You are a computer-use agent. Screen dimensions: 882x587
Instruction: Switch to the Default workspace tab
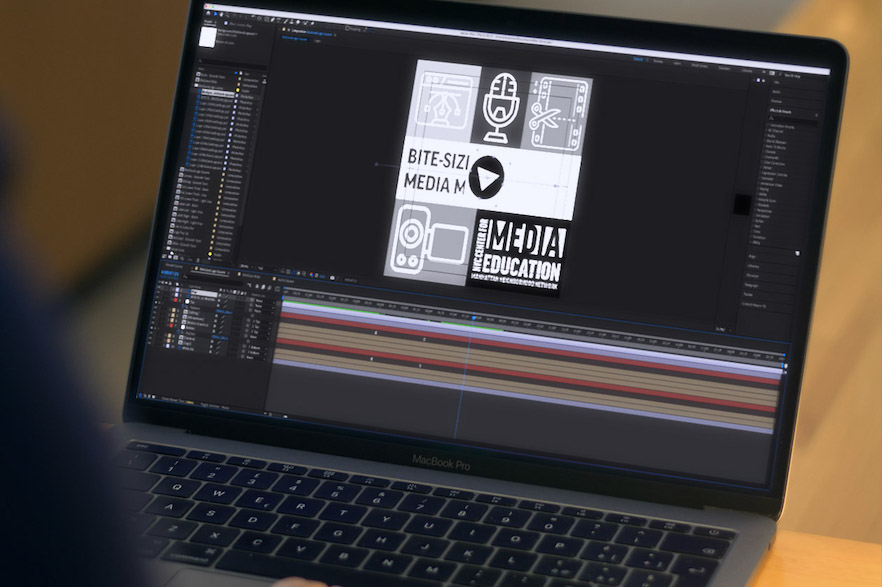[638, 59]
